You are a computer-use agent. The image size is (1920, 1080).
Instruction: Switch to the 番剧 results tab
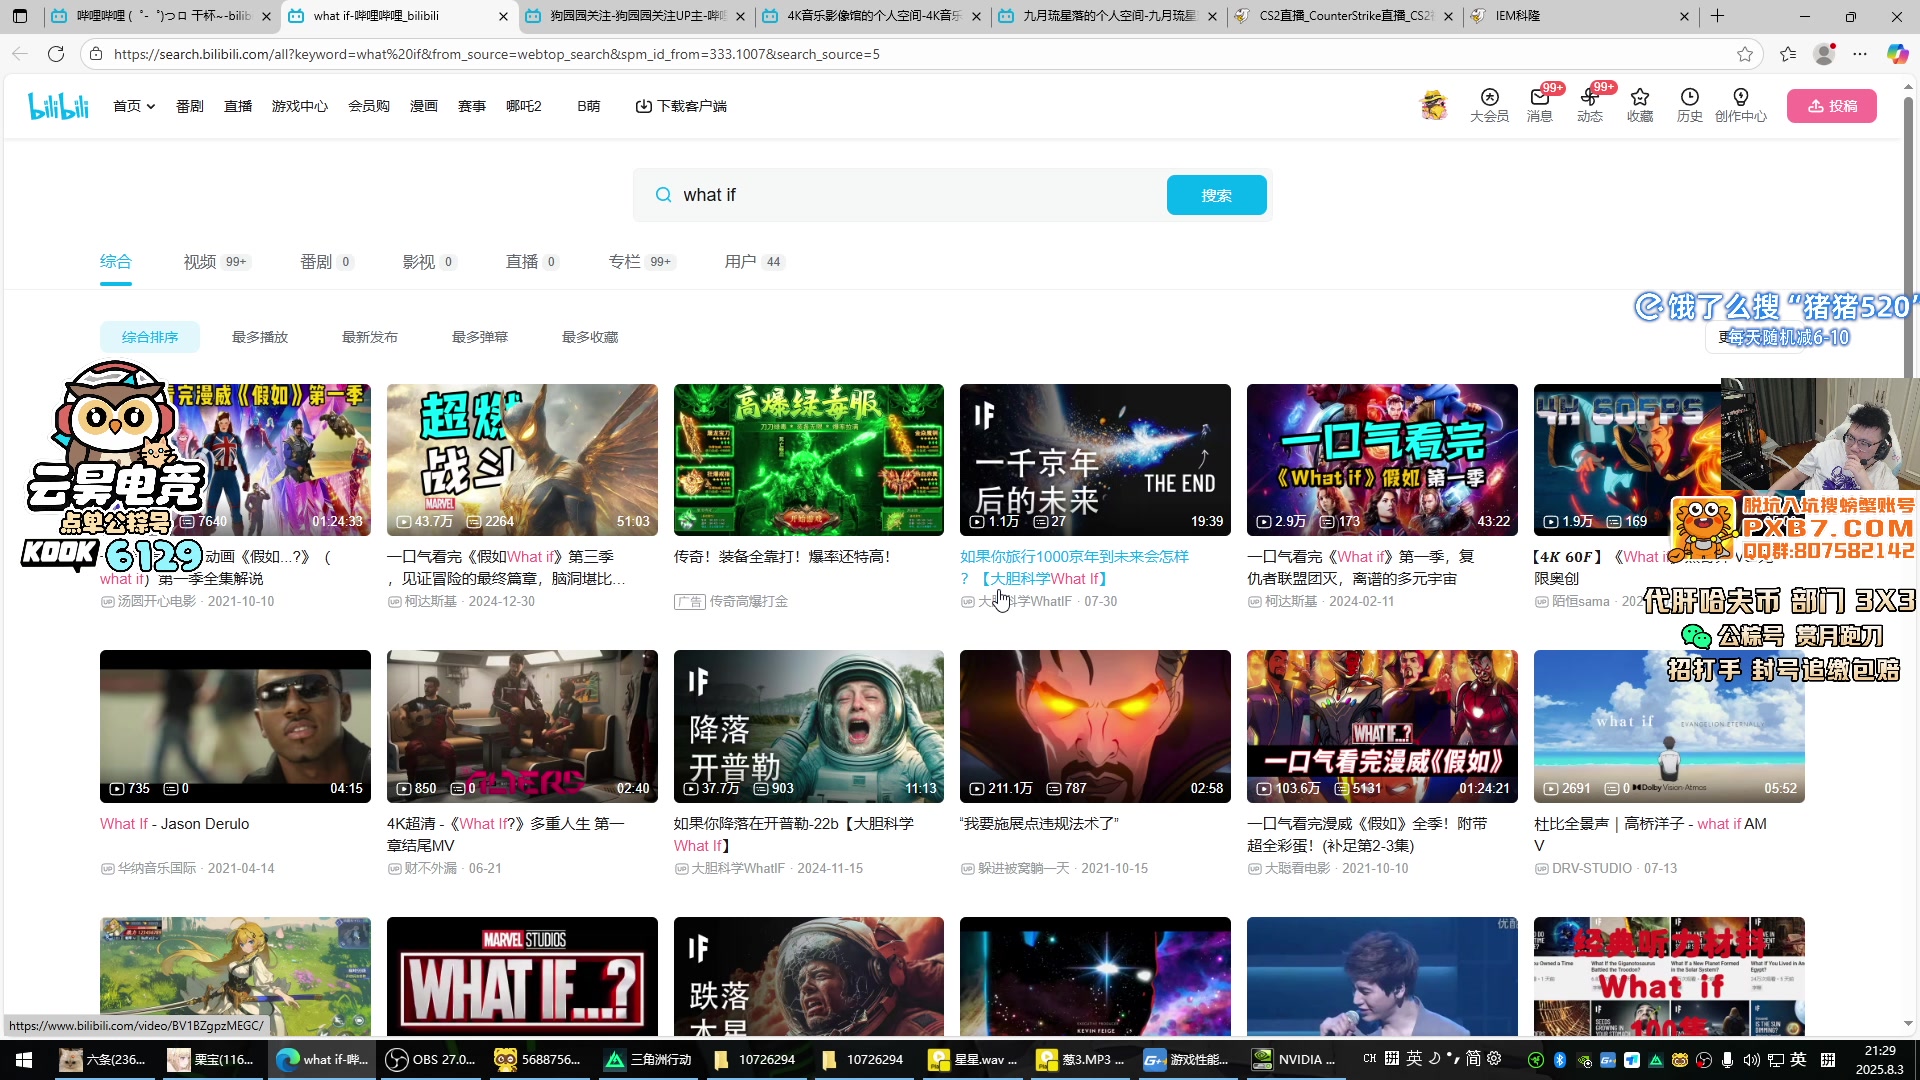pyautogui.click(x=326, y=262)
